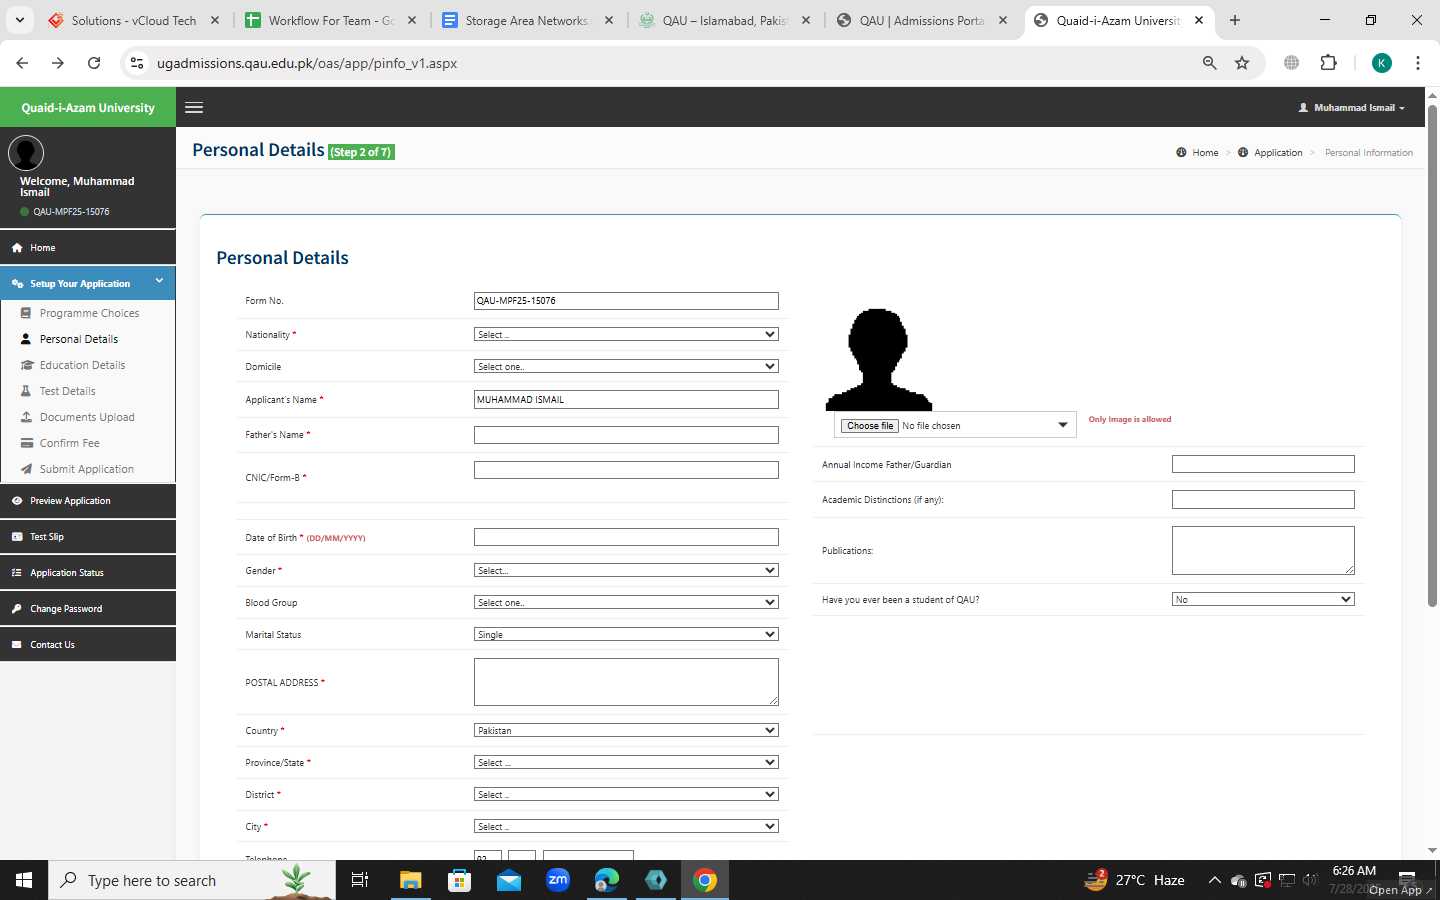Image resolution: width=1440 pixels, height=900 pixels.
Task: Open Windows Start menu
Action: point(24,880)
